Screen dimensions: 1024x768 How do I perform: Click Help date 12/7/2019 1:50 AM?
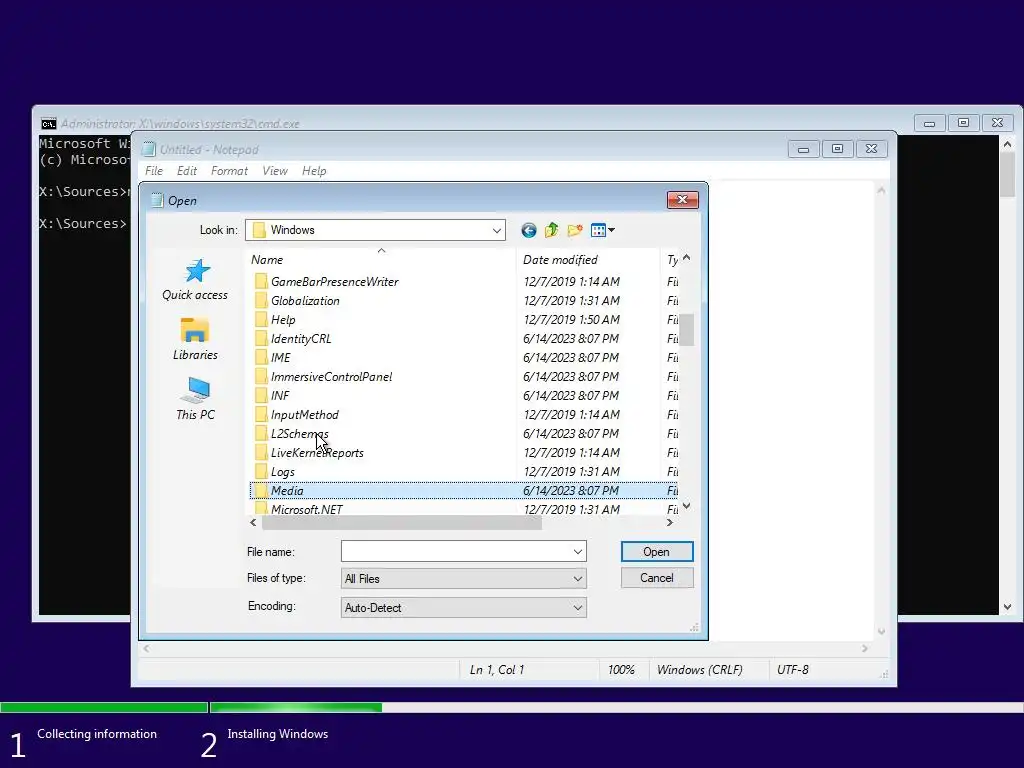click(571, 319)
